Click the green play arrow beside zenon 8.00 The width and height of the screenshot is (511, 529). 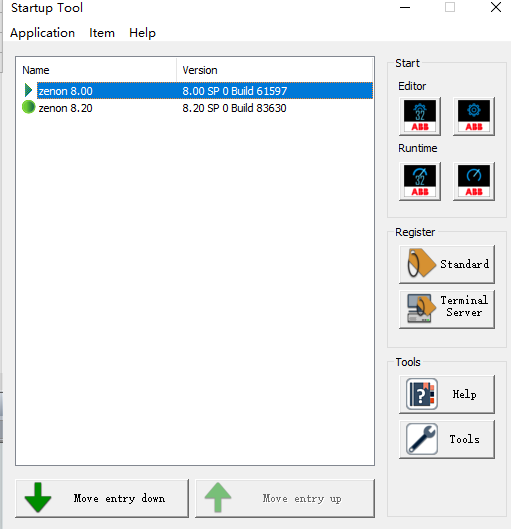tap(28, 90)
